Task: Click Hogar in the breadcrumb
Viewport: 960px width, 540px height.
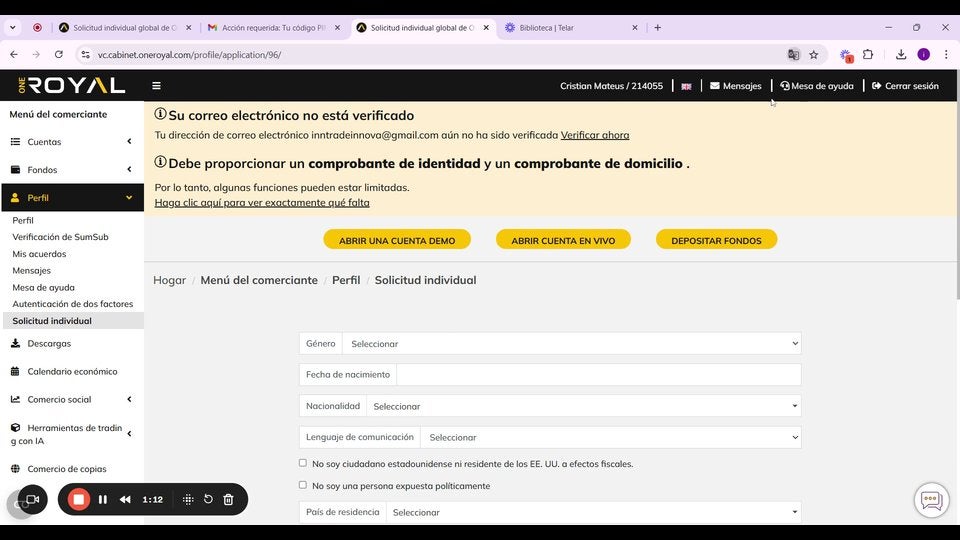Action: [x=170, y=280]
